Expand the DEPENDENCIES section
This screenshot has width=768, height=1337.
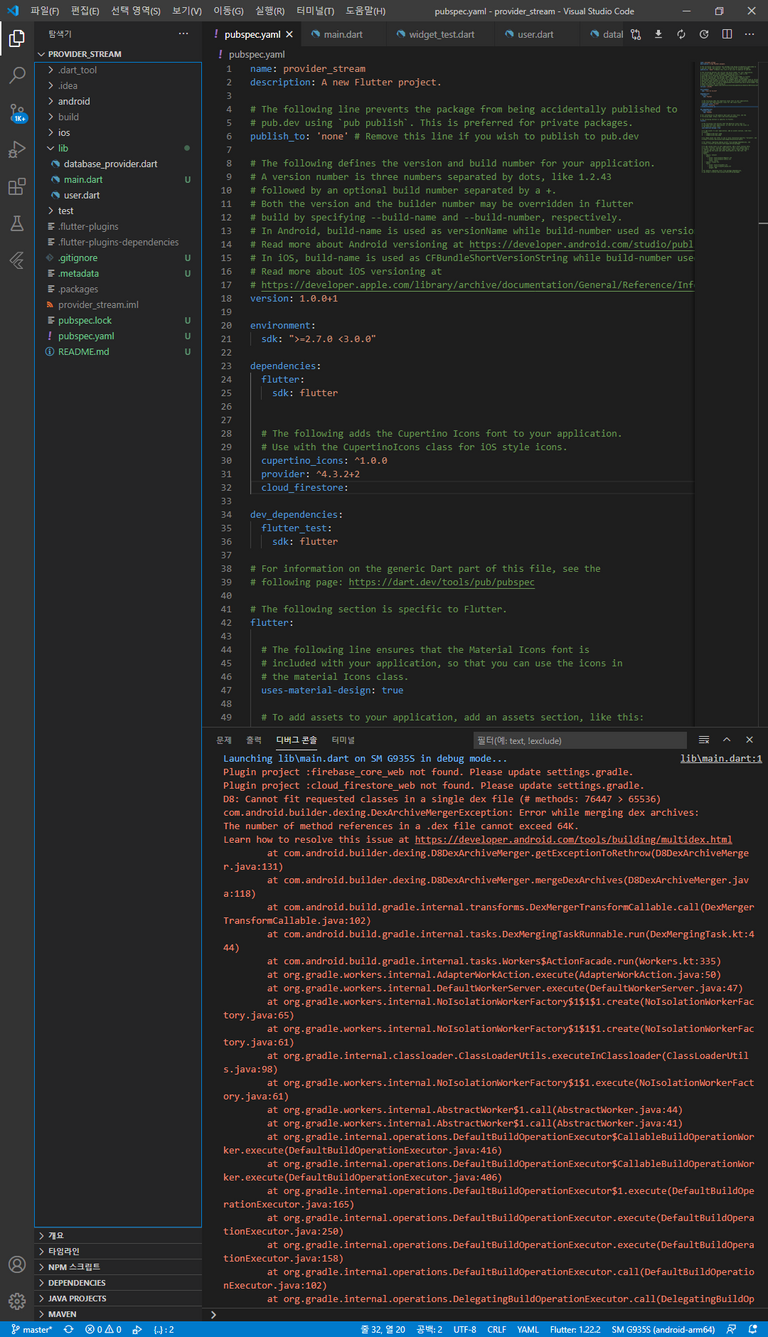[x=118, y=1283]
